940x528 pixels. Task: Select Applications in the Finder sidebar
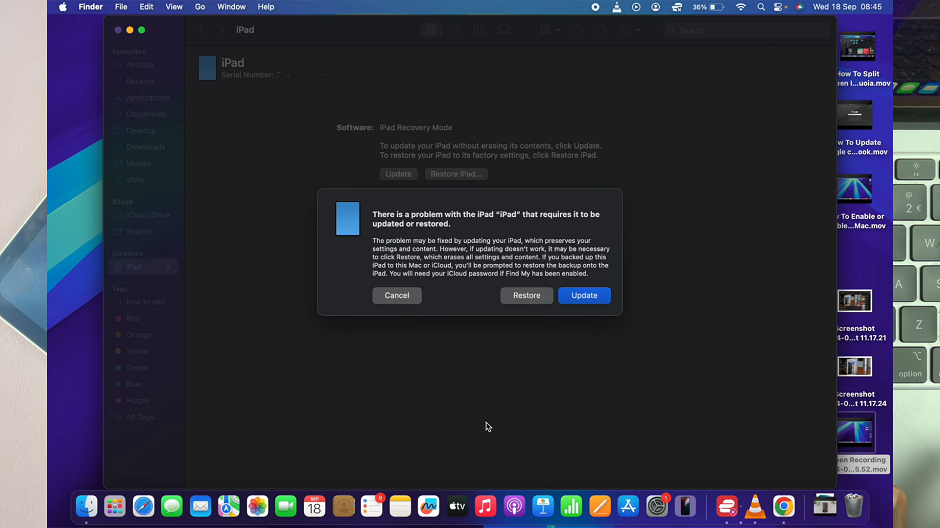pos(147,98)
